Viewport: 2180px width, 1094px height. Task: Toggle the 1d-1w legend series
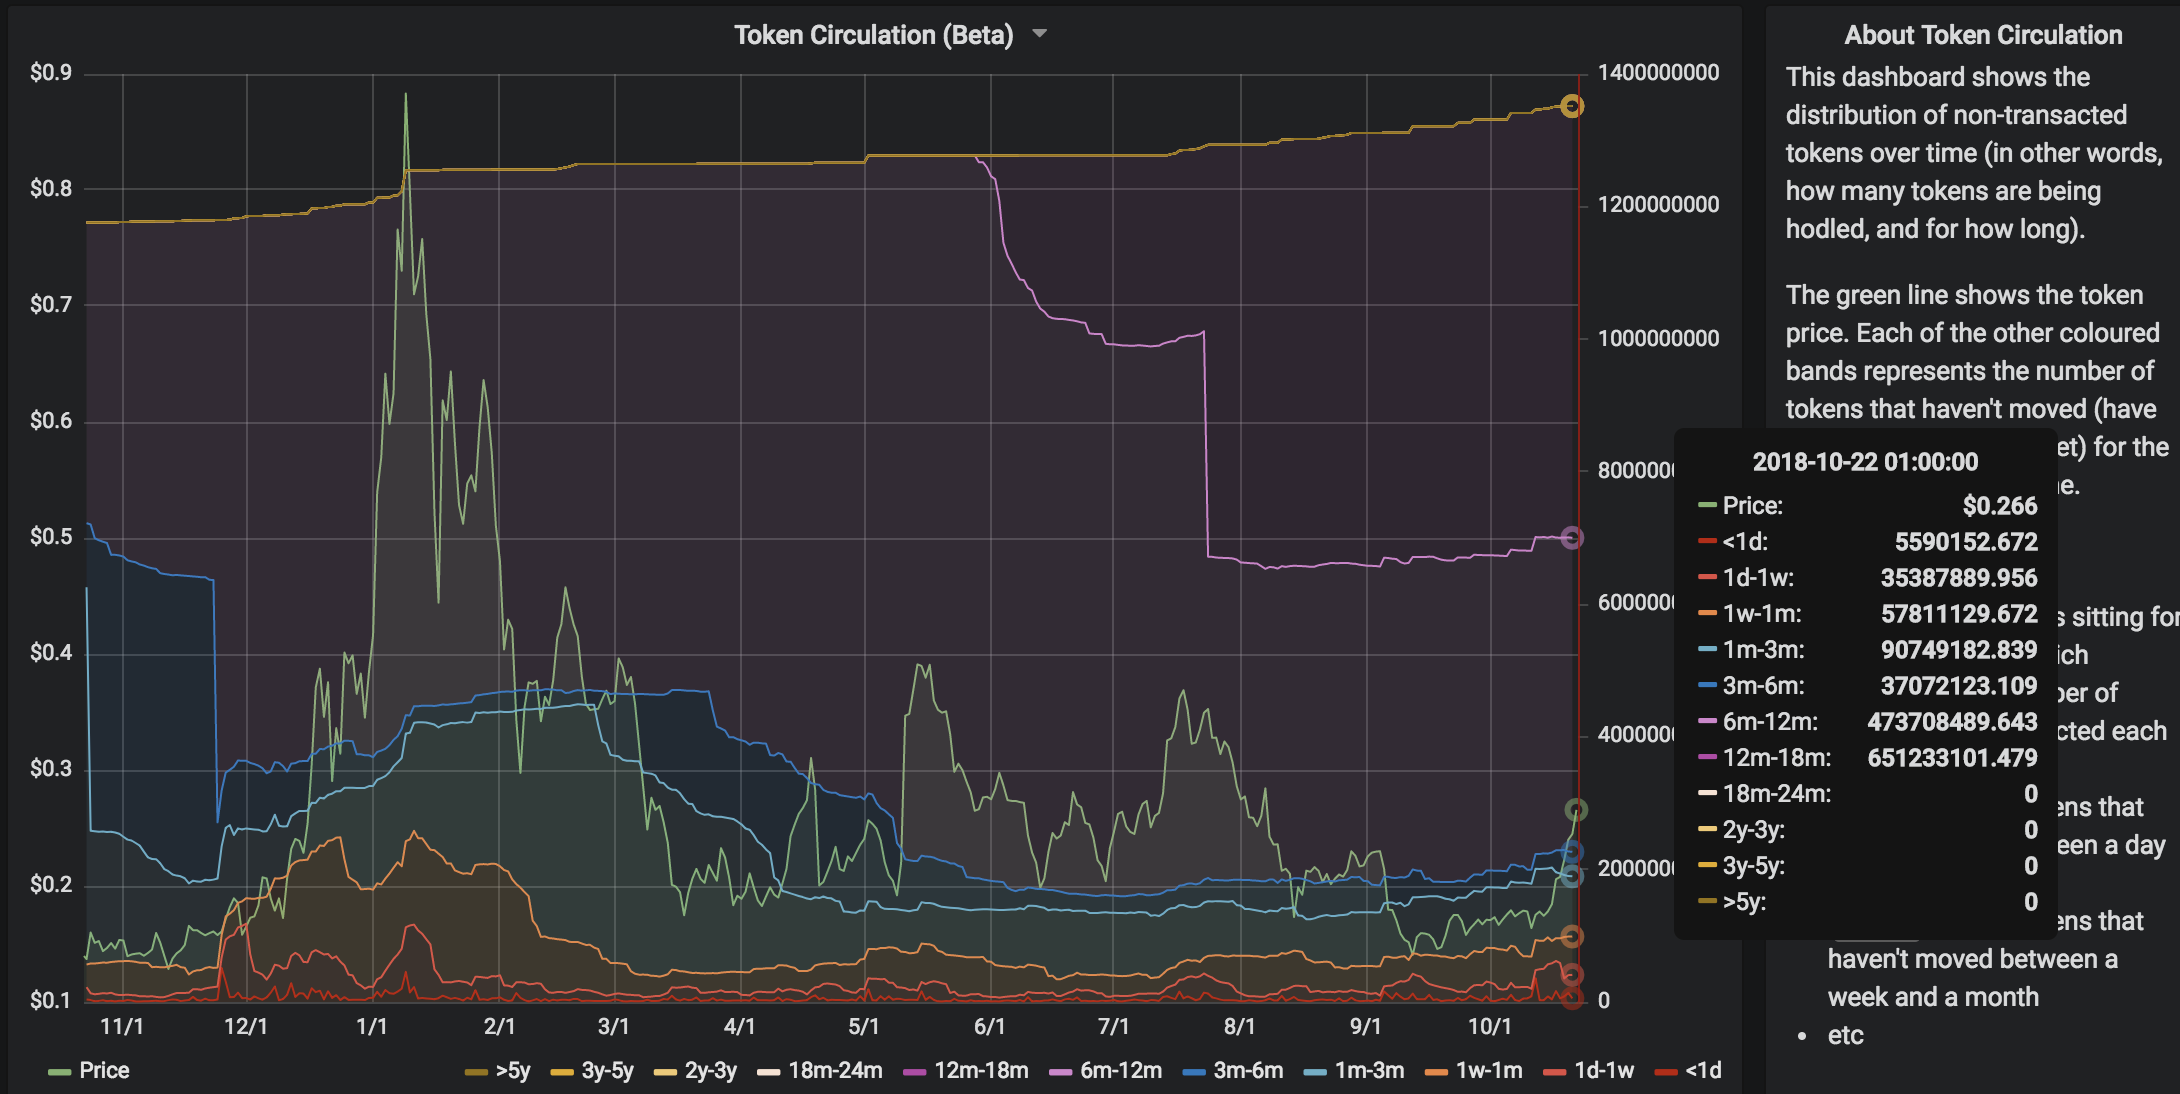[x=1604, y=1070]
